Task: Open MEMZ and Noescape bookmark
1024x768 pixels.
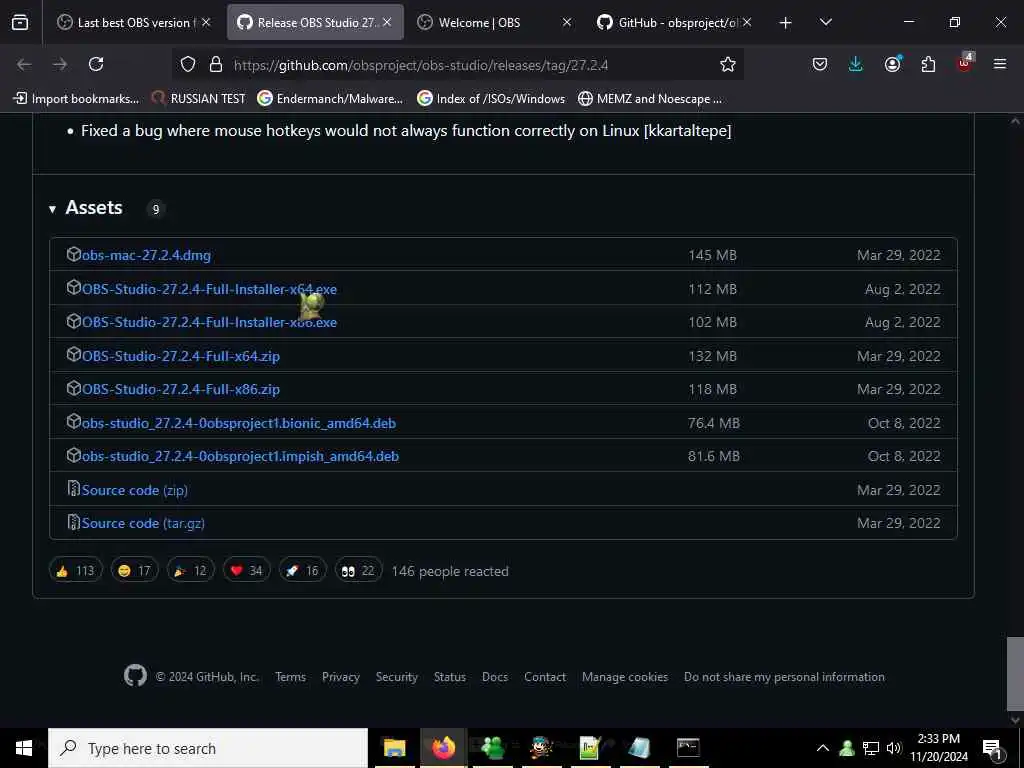Action: 650,99
